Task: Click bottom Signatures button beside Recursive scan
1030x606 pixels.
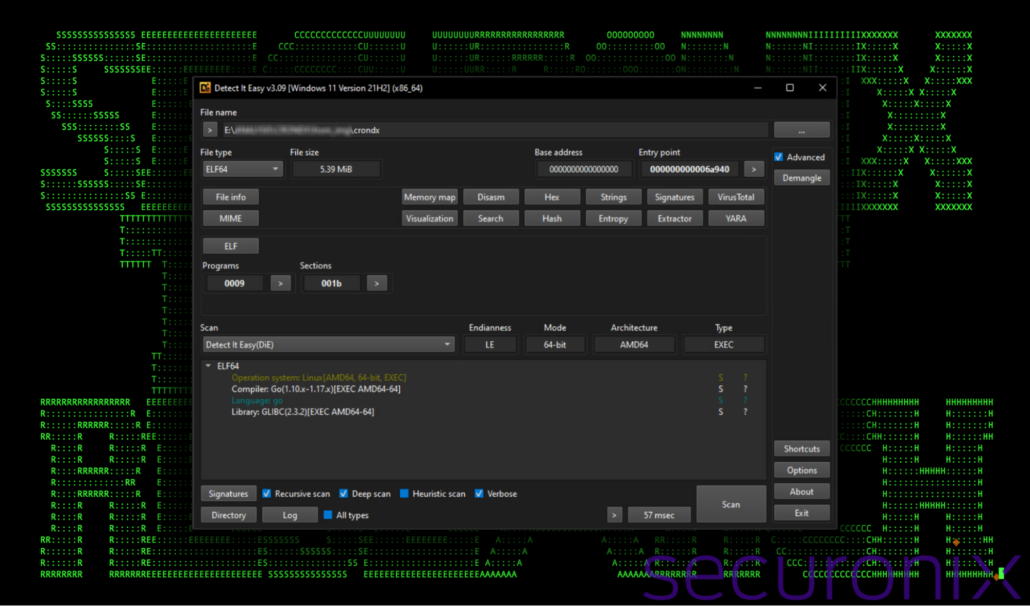Action: point(229,494)
